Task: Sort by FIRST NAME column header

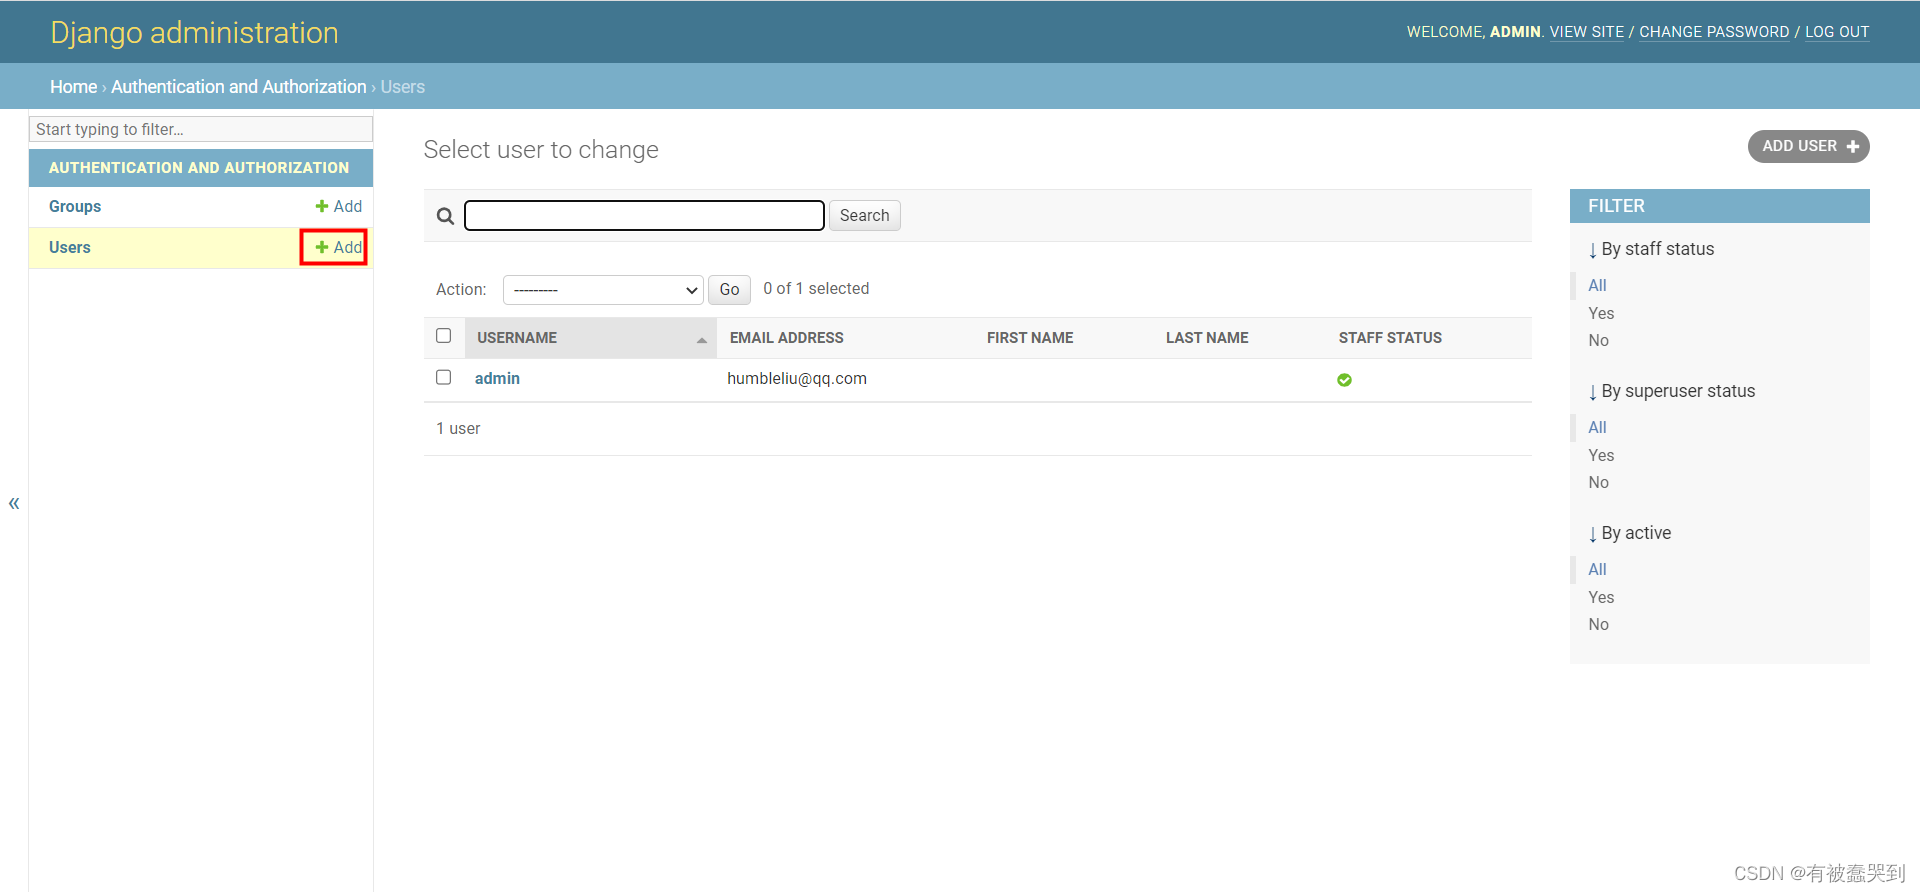Action: pyautogui.click(x=1030, y=338)
